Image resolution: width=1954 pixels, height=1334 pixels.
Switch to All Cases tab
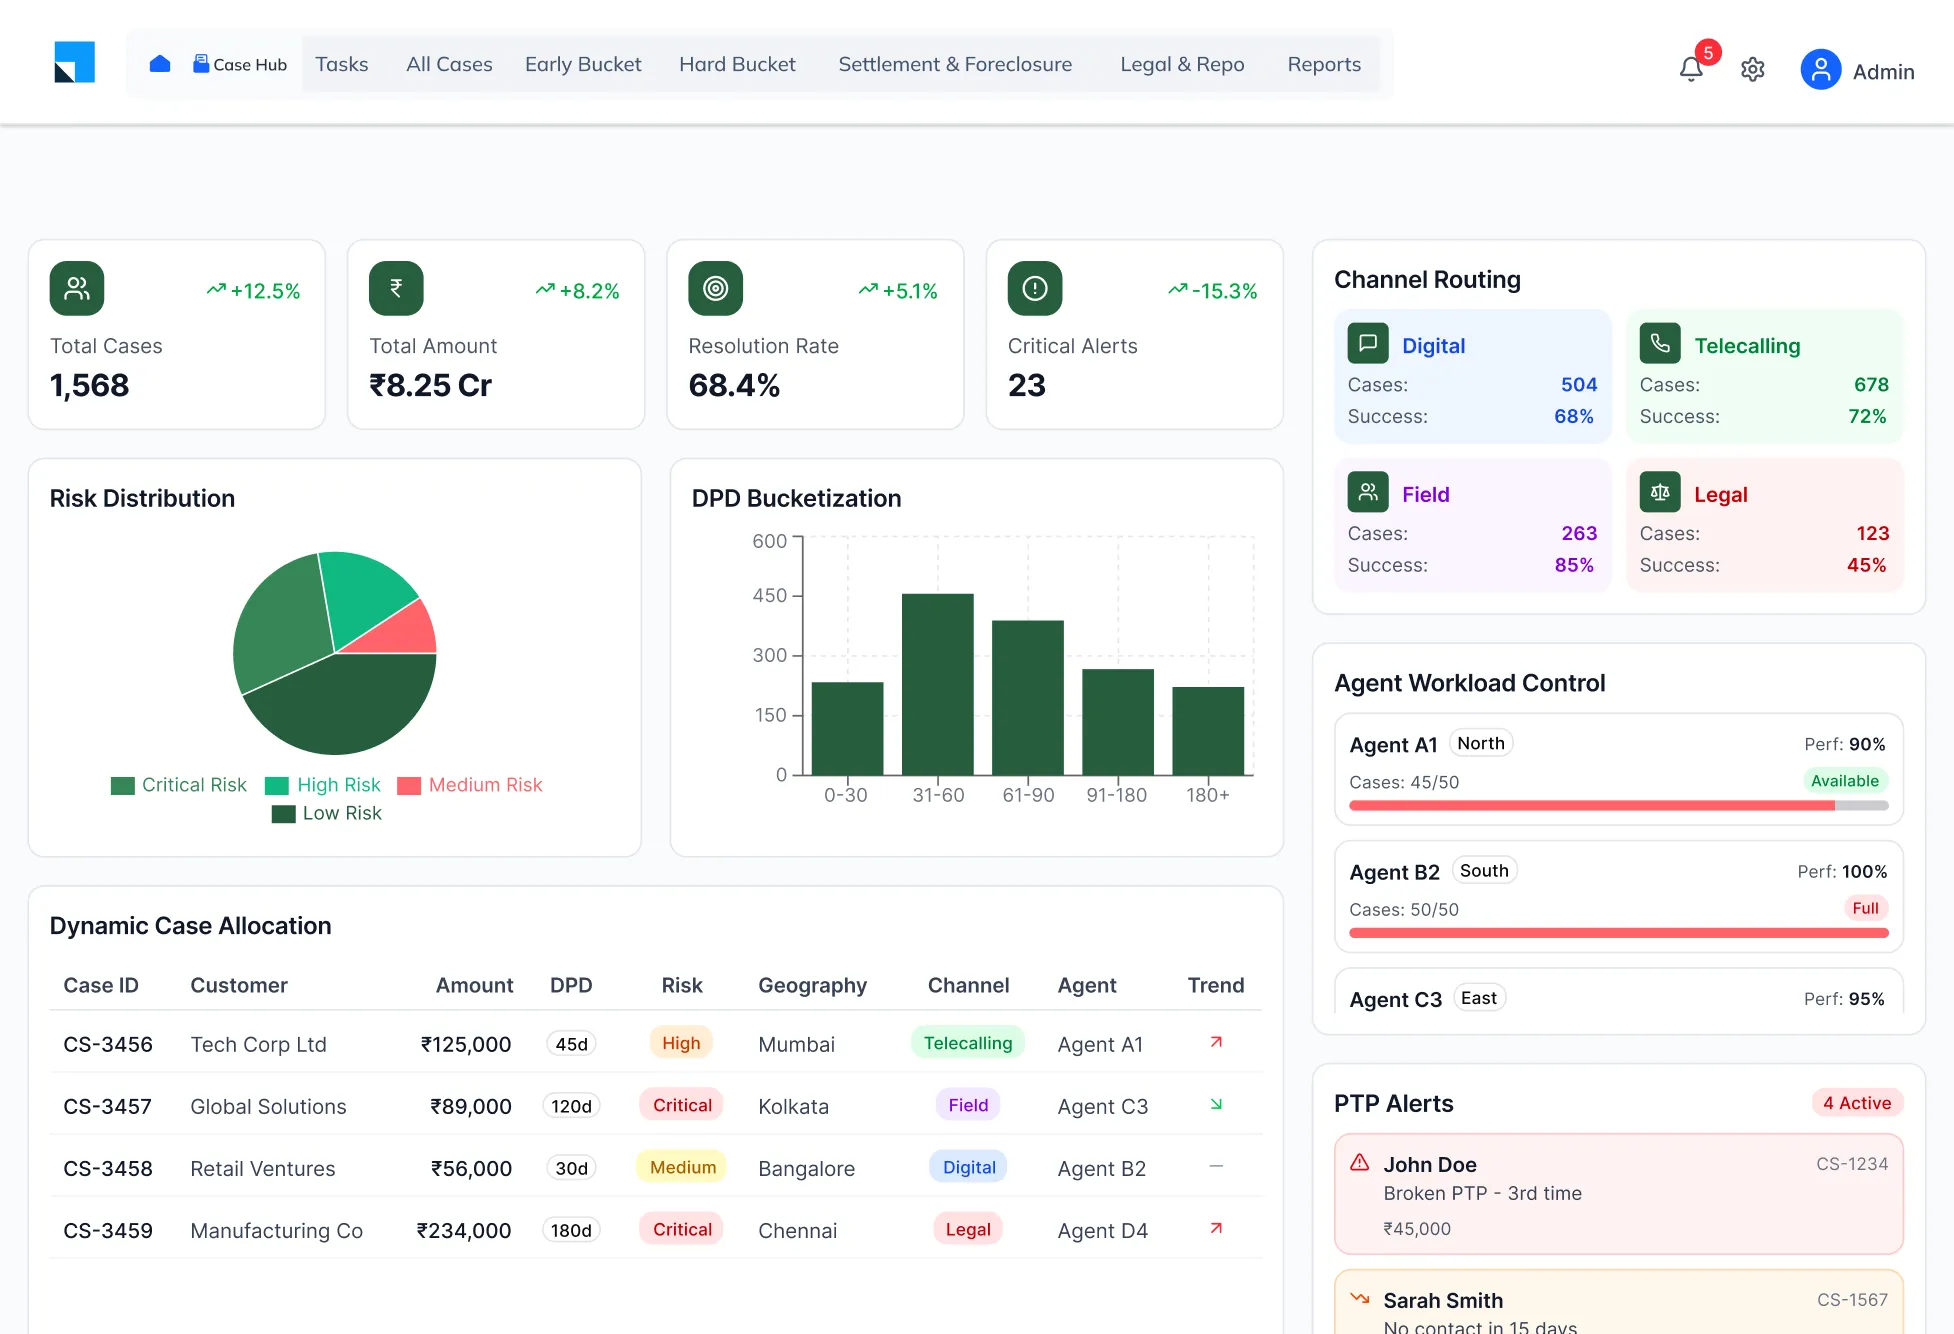pyautogui.click(x=449, y=64)
